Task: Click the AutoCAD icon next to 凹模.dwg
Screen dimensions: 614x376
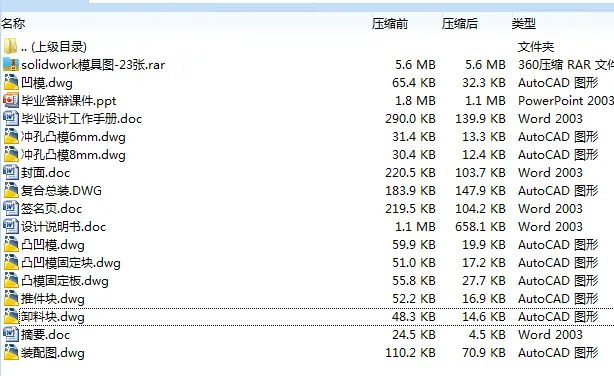Action: coord(11,82)
